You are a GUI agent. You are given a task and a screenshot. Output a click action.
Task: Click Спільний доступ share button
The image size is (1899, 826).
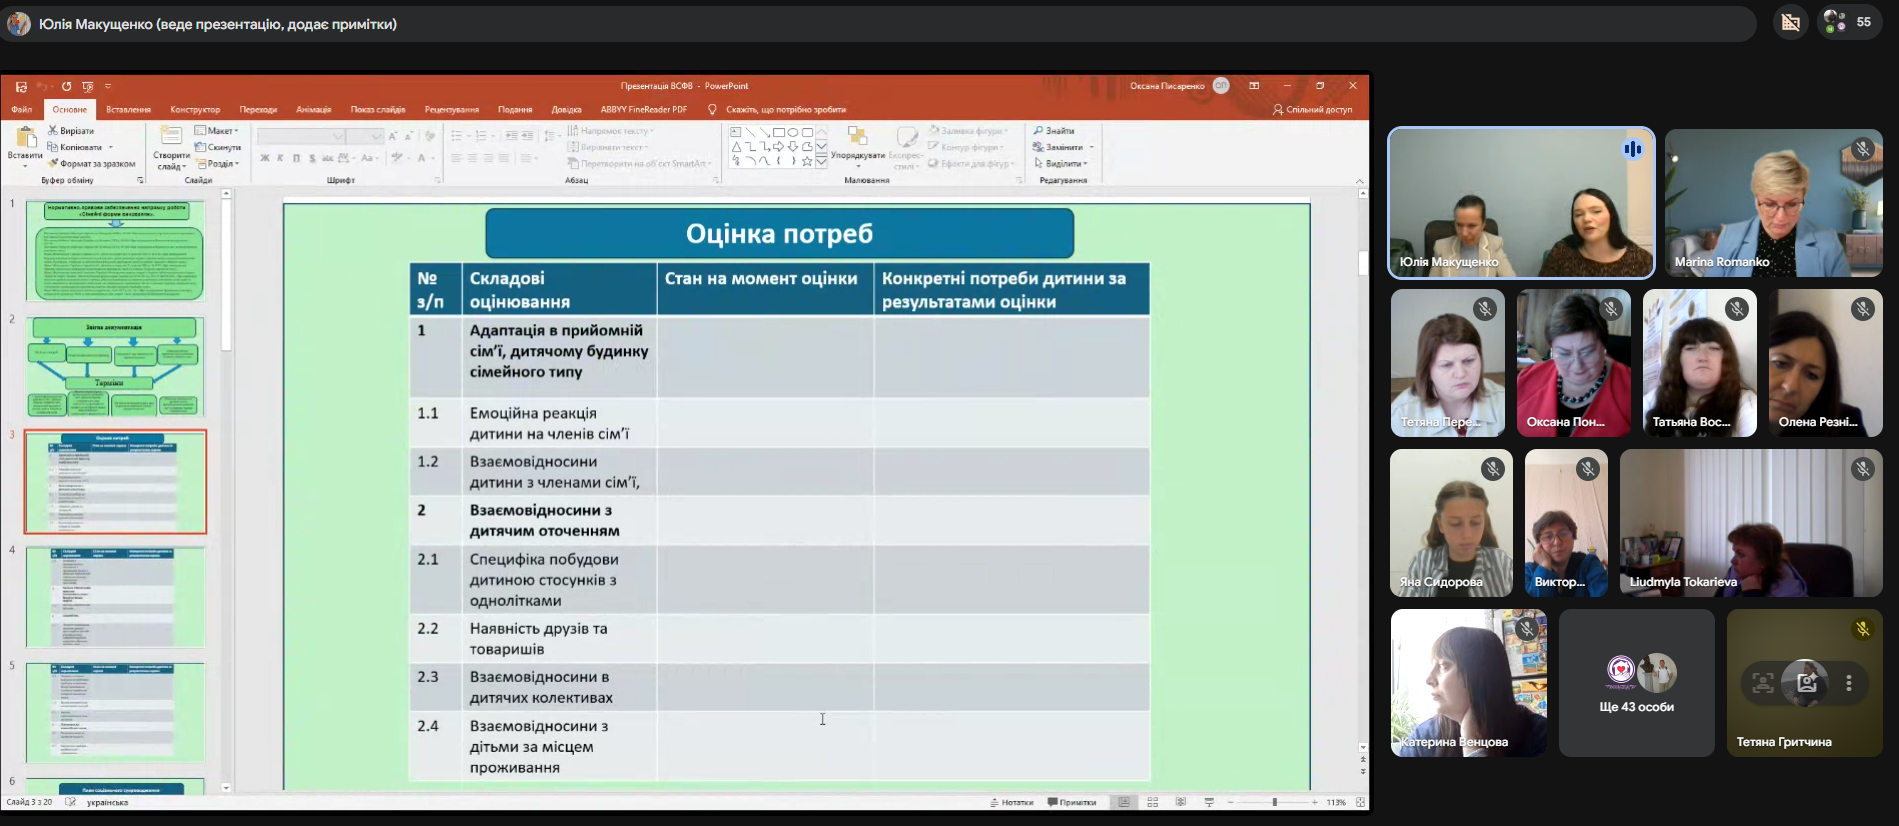tap(1312, 110)
